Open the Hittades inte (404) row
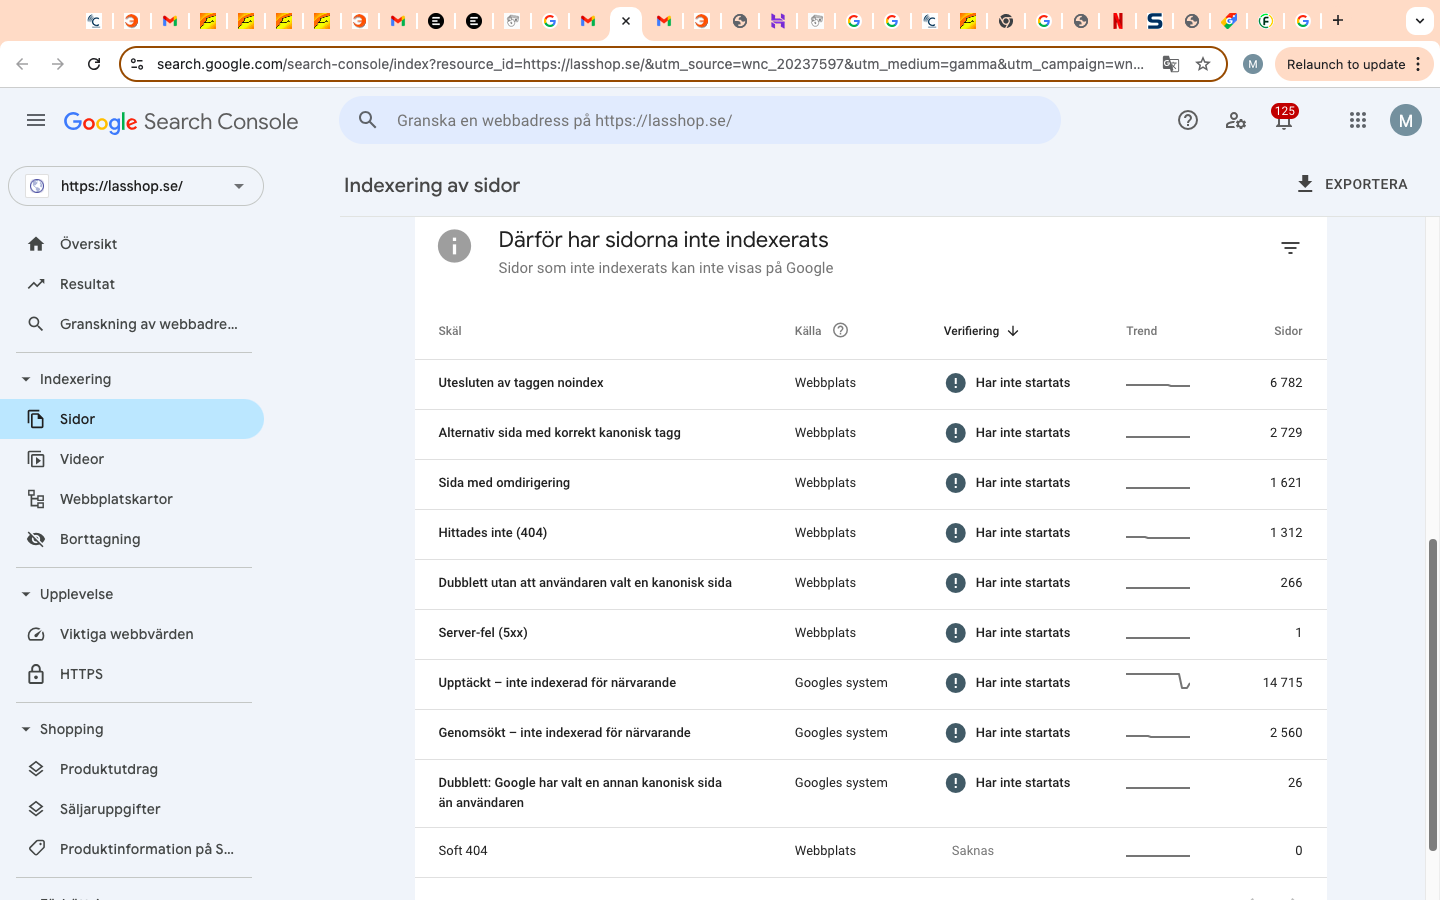 (492, 533)
